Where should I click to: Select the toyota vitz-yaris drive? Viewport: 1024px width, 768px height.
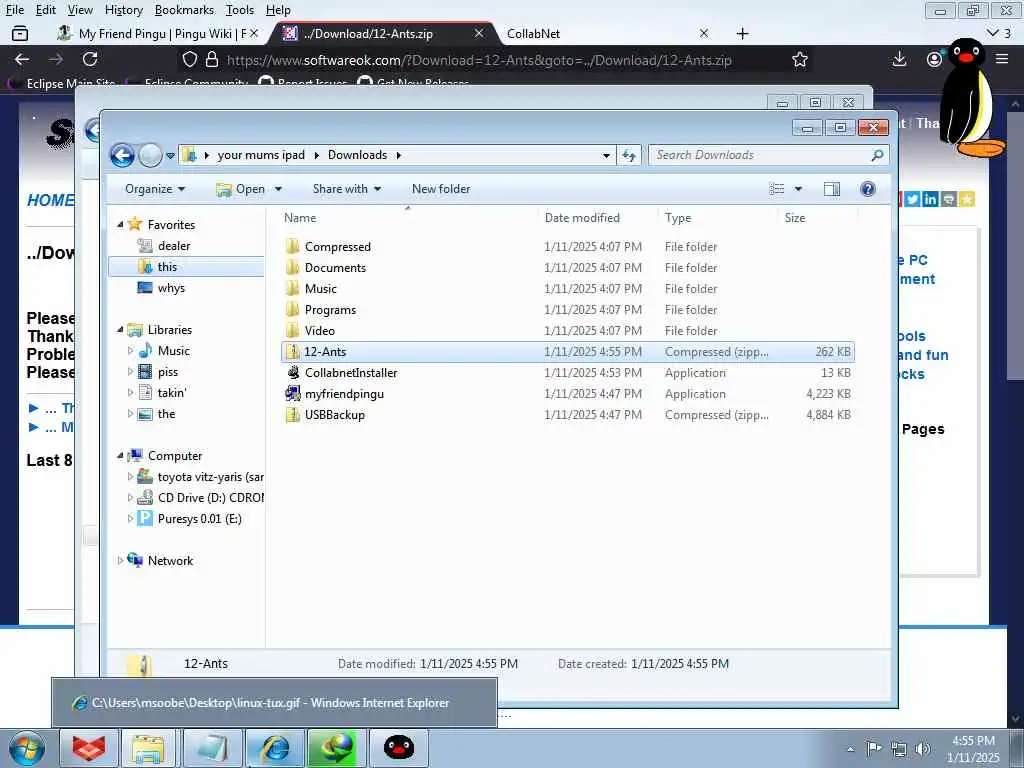[210, 477]
